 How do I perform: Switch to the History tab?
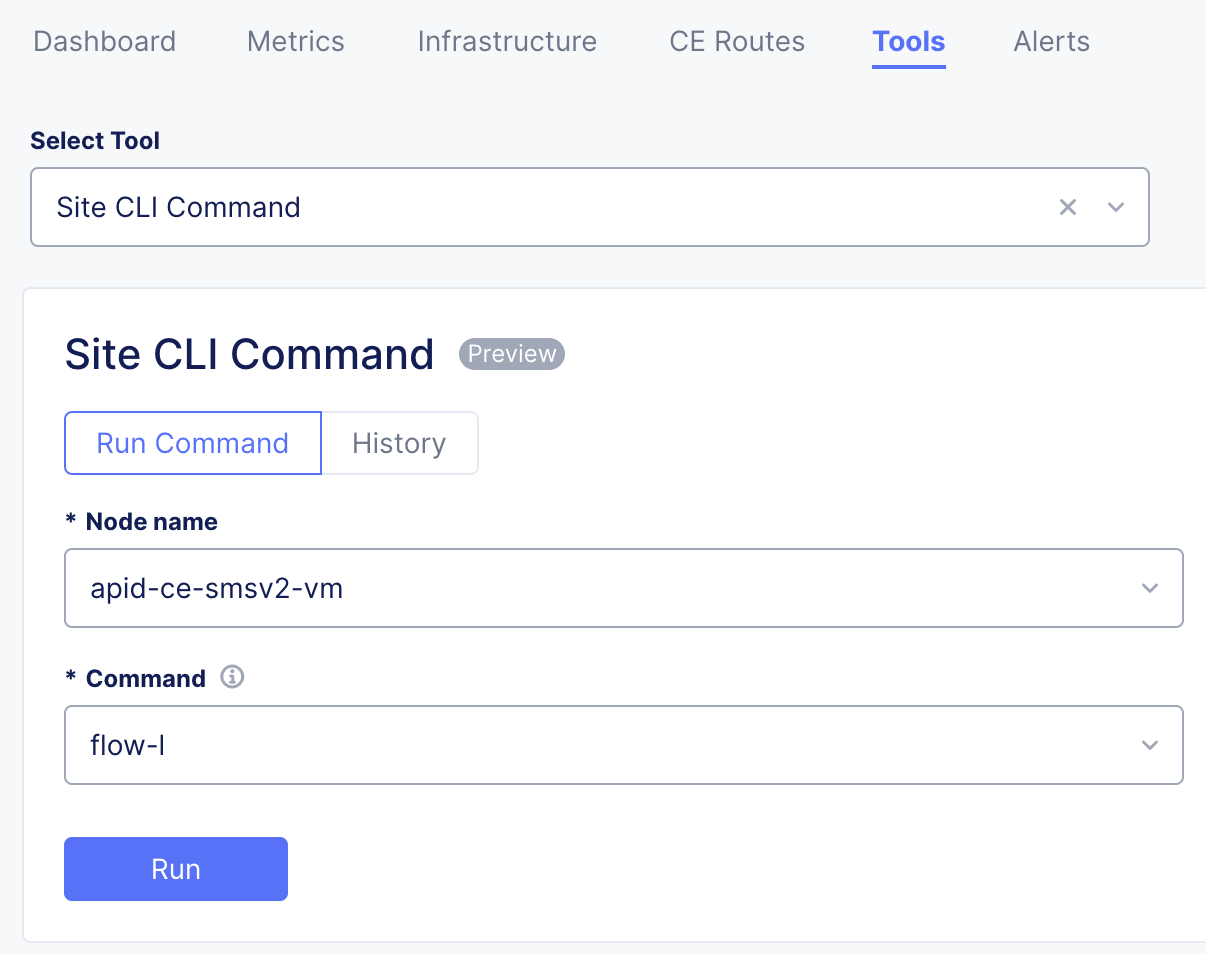399,443
